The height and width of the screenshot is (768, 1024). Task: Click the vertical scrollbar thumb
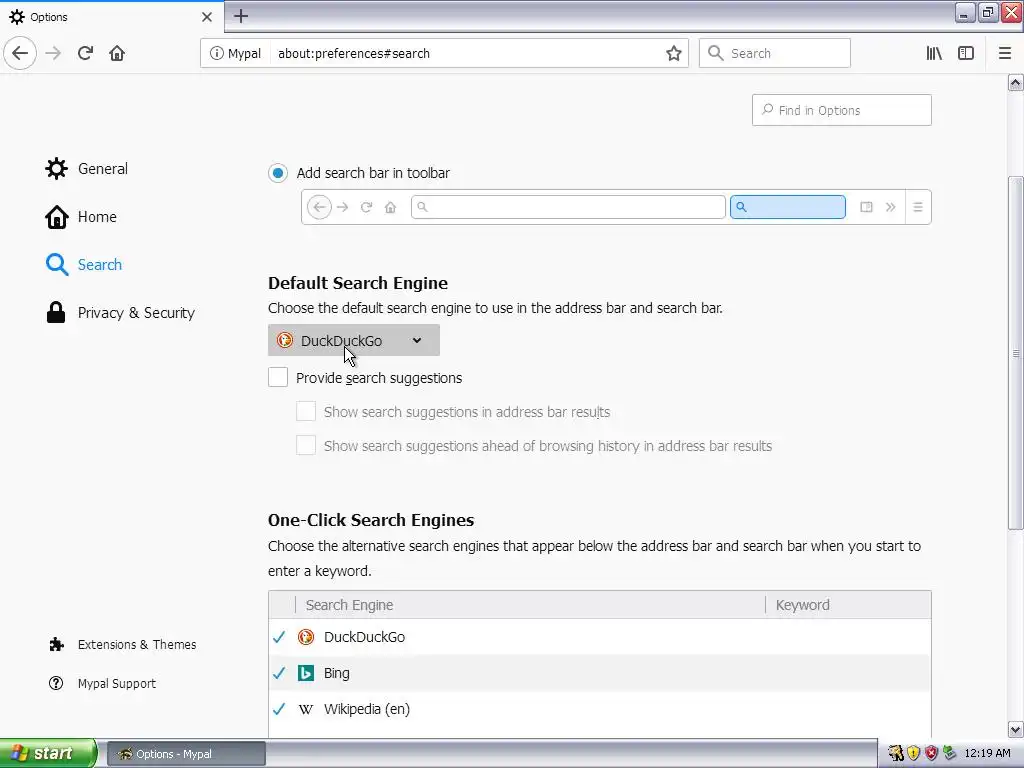pyautogui.click(x=1016, y=353)
